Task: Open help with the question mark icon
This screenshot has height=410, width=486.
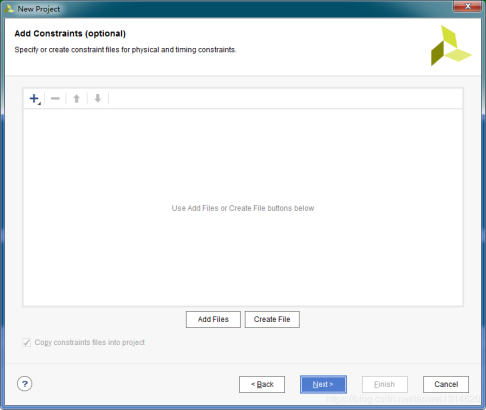Action: point(25,384)
